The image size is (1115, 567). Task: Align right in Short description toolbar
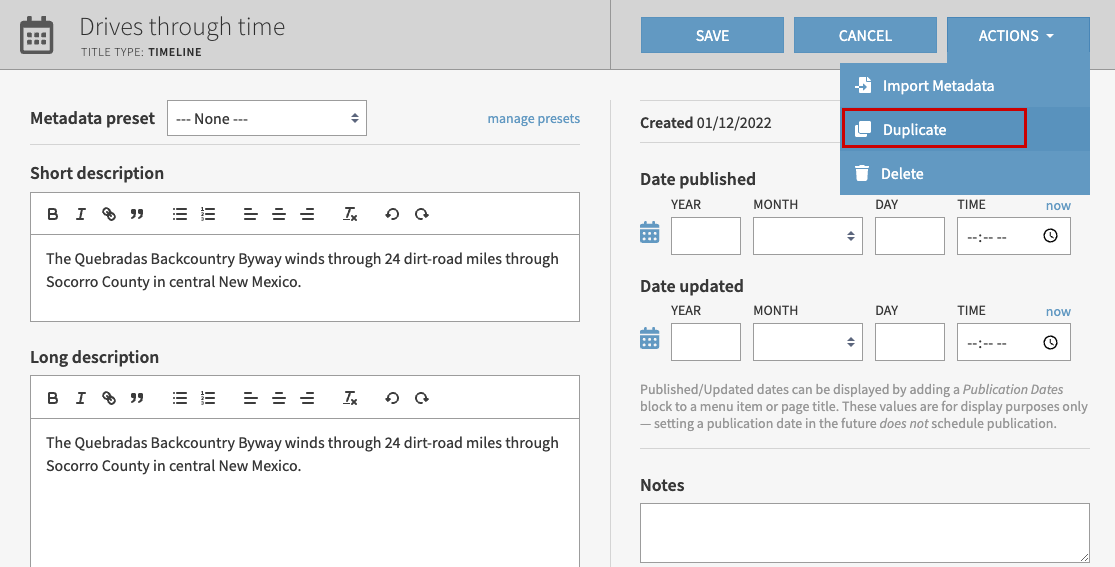click(307, 214)
